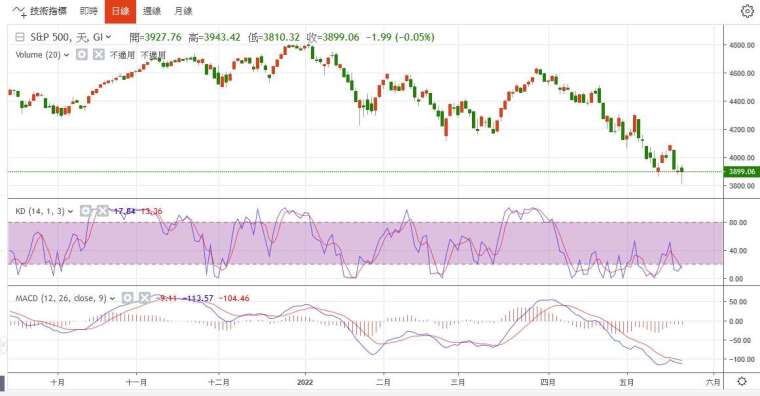Click the S&P 500 chart title
This screenshot has width=760, height=396.
click(66, 37)
